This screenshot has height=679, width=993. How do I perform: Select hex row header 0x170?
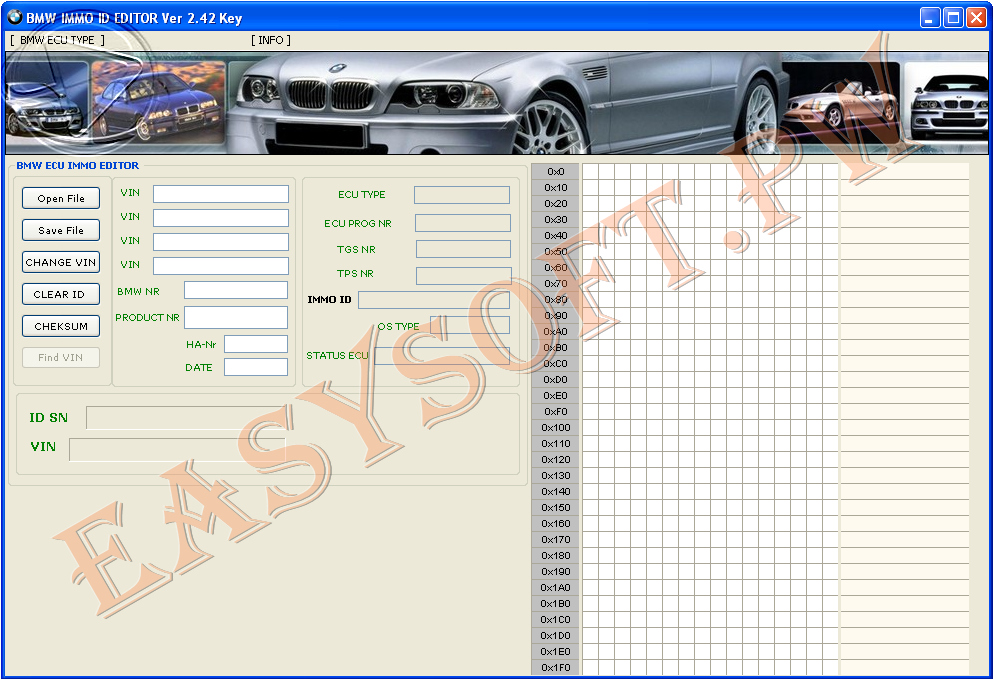click(x=555, y=540)
